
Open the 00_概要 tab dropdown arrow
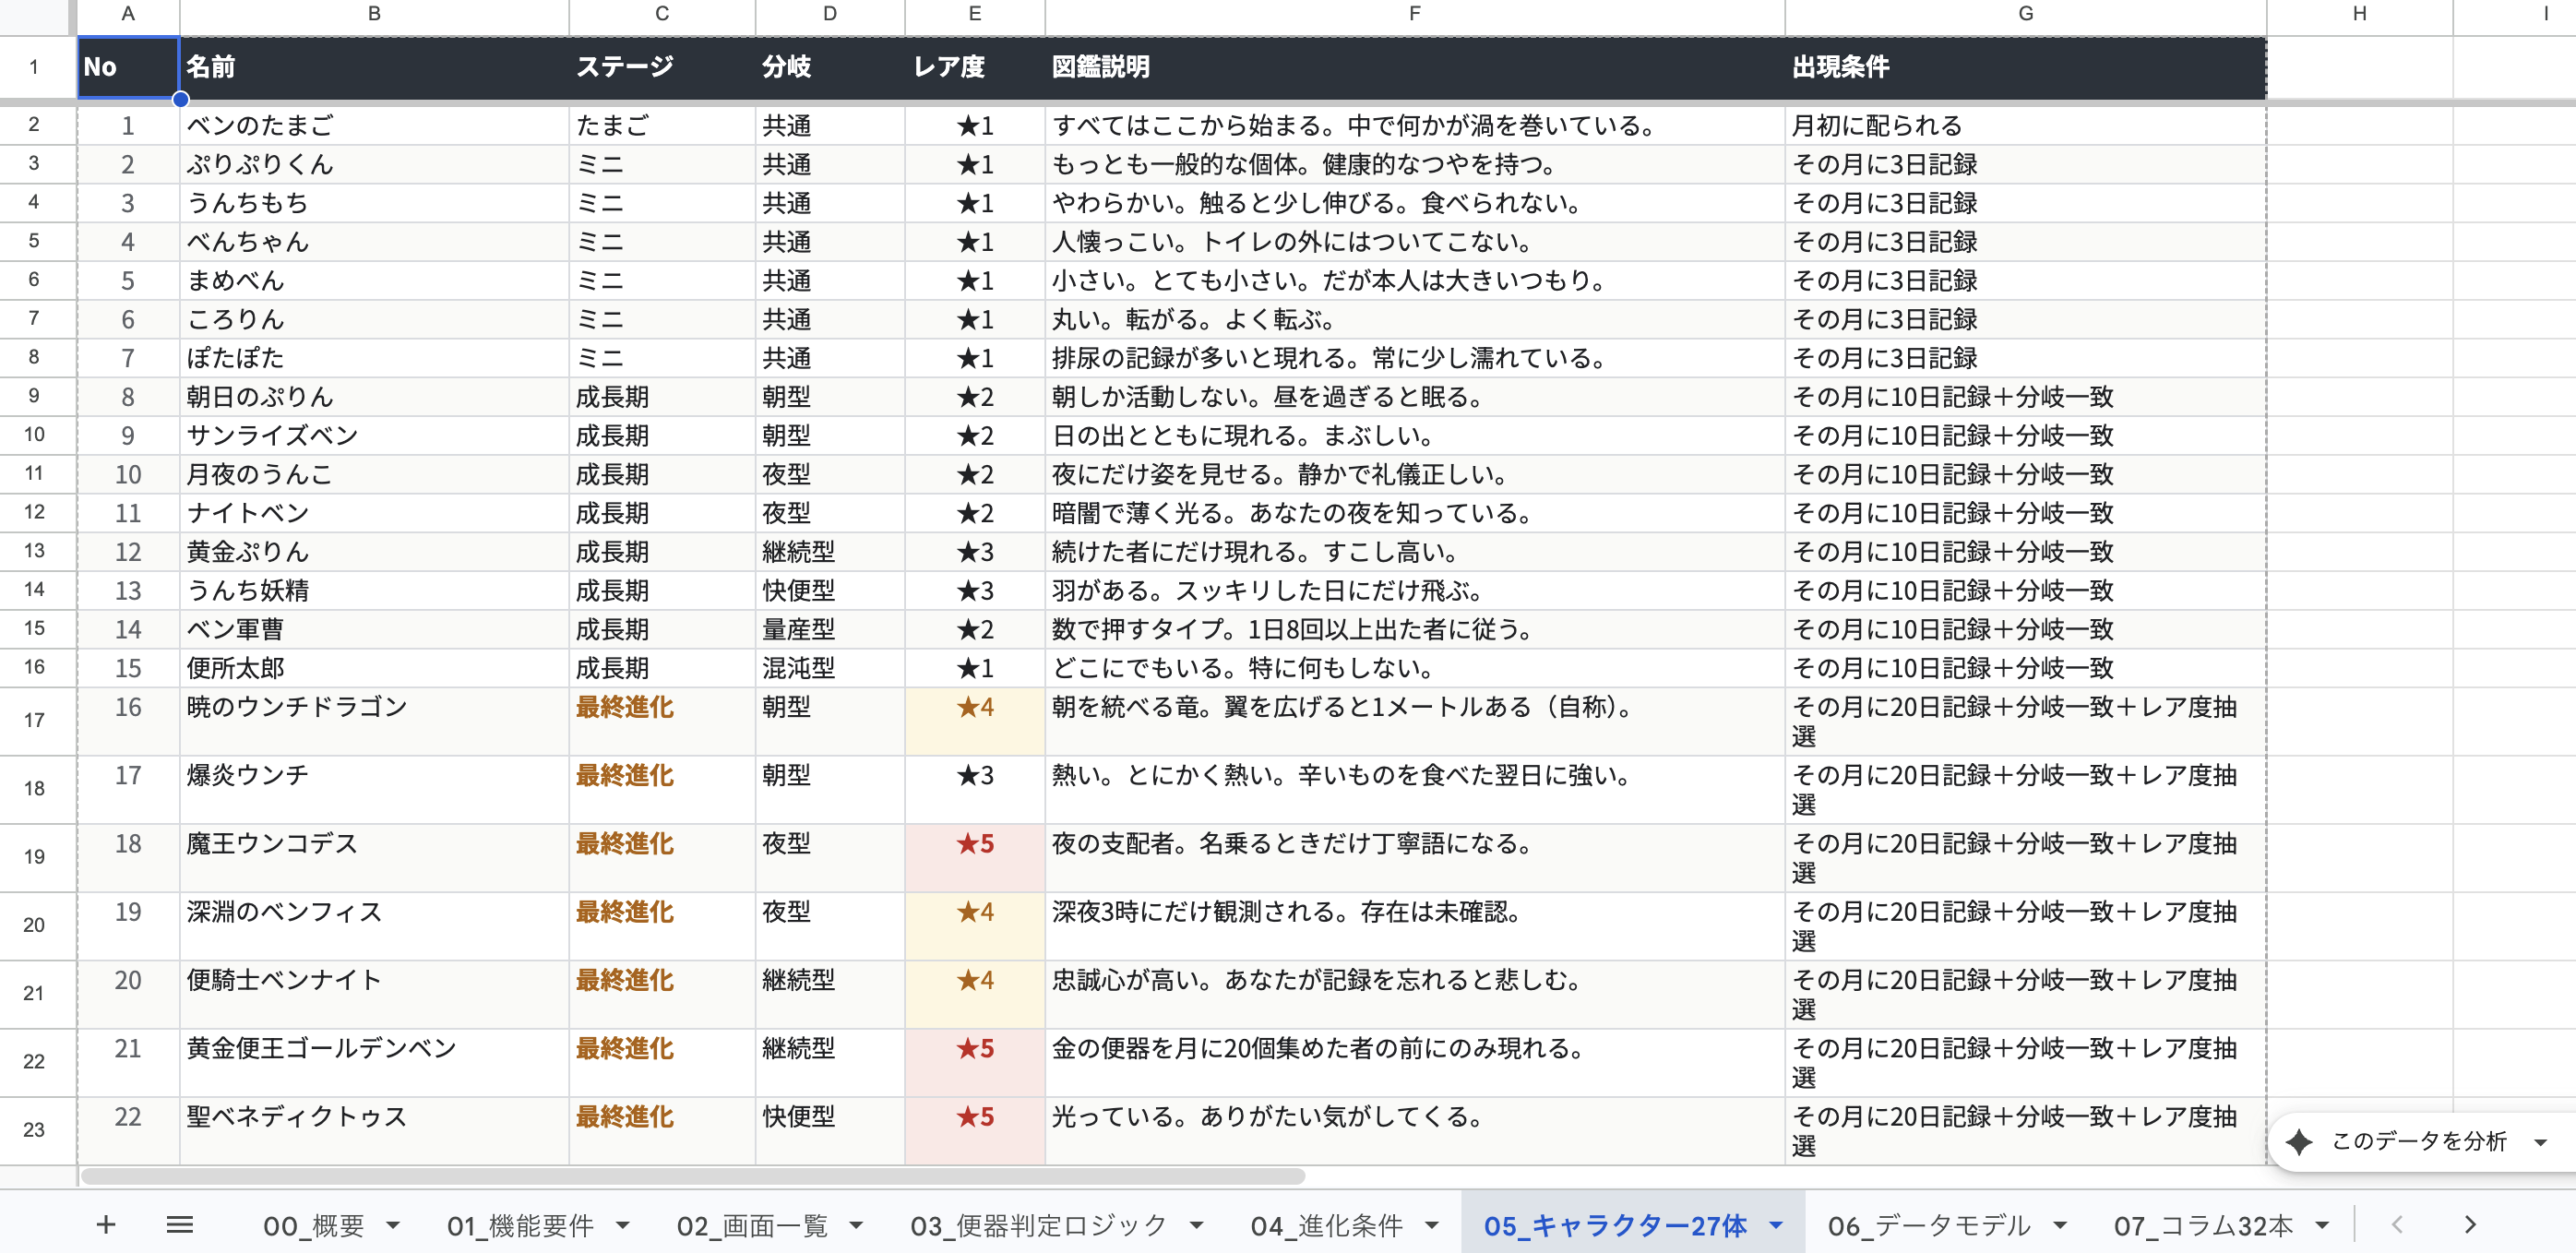[393, 1225]
